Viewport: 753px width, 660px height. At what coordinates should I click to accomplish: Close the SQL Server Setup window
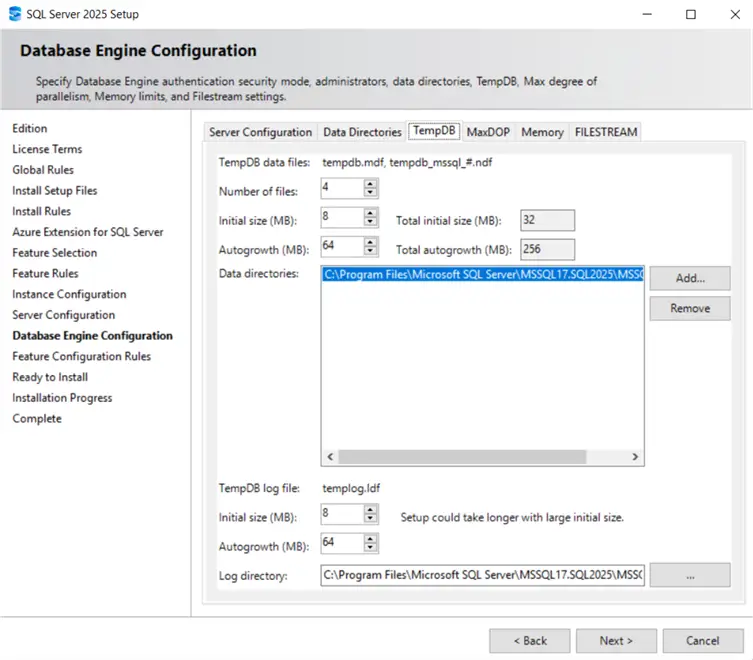735,14
